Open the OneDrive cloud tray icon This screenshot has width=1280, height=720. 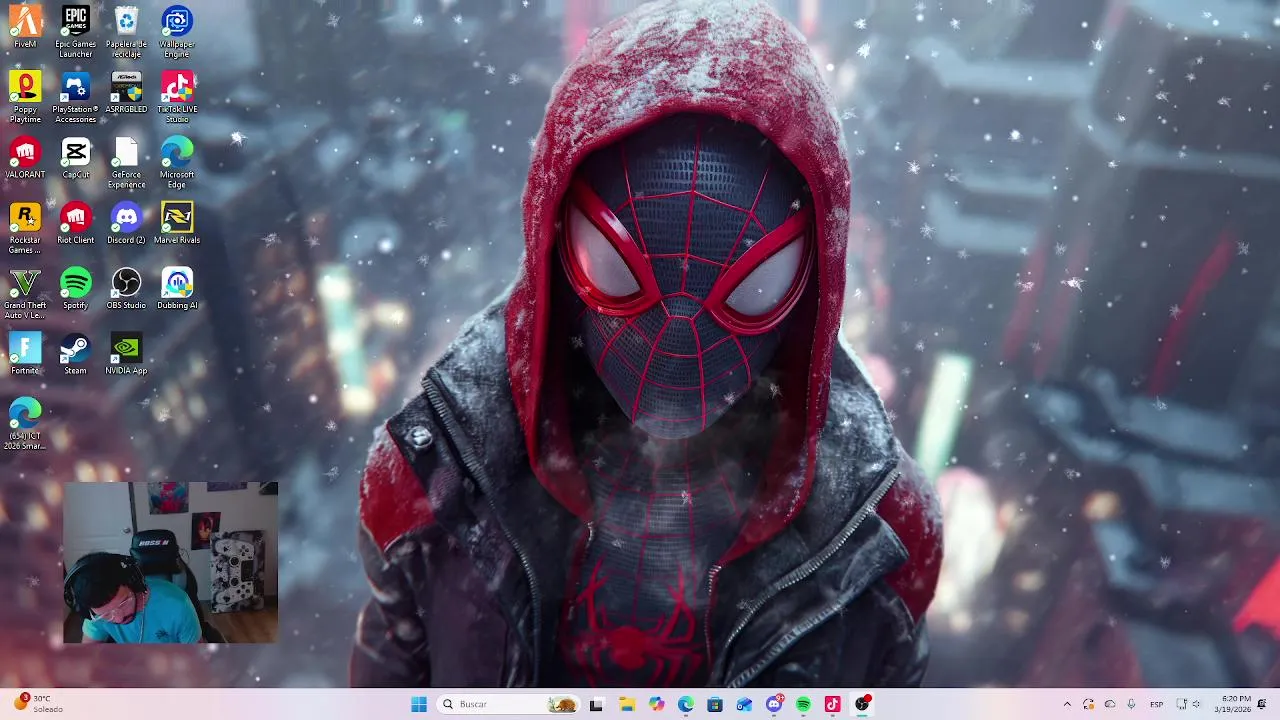(x=1110, y=704)
